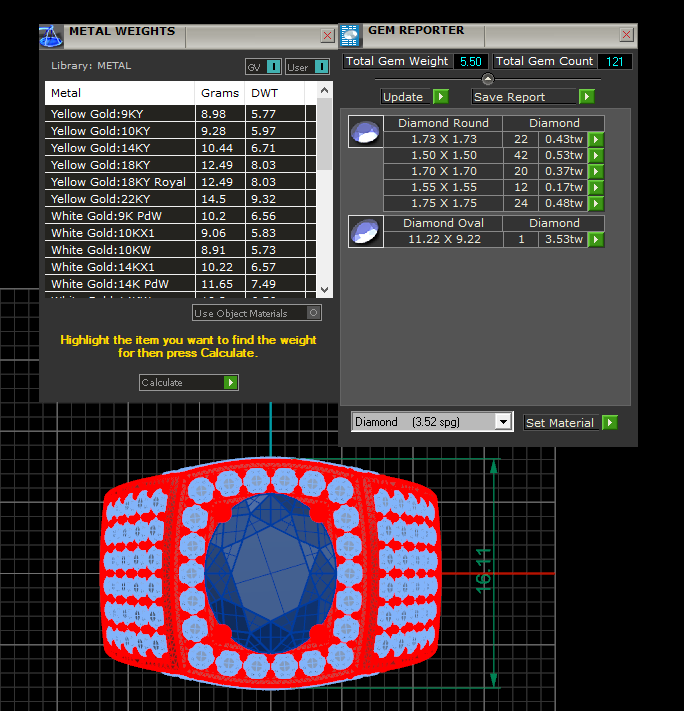Click the Grams column header
Image resolution: width=684 pixels, height=711 pixels.
tap(219, 93)
